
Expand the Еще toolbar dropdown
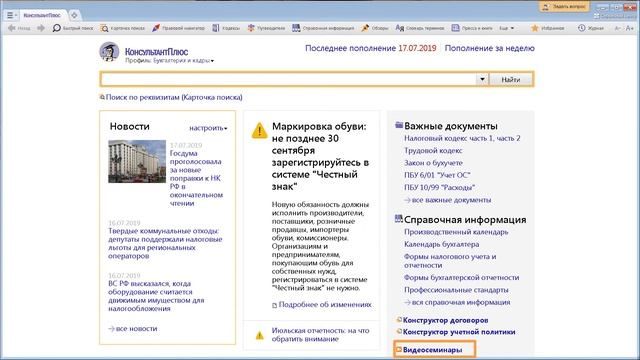point(507,28)
